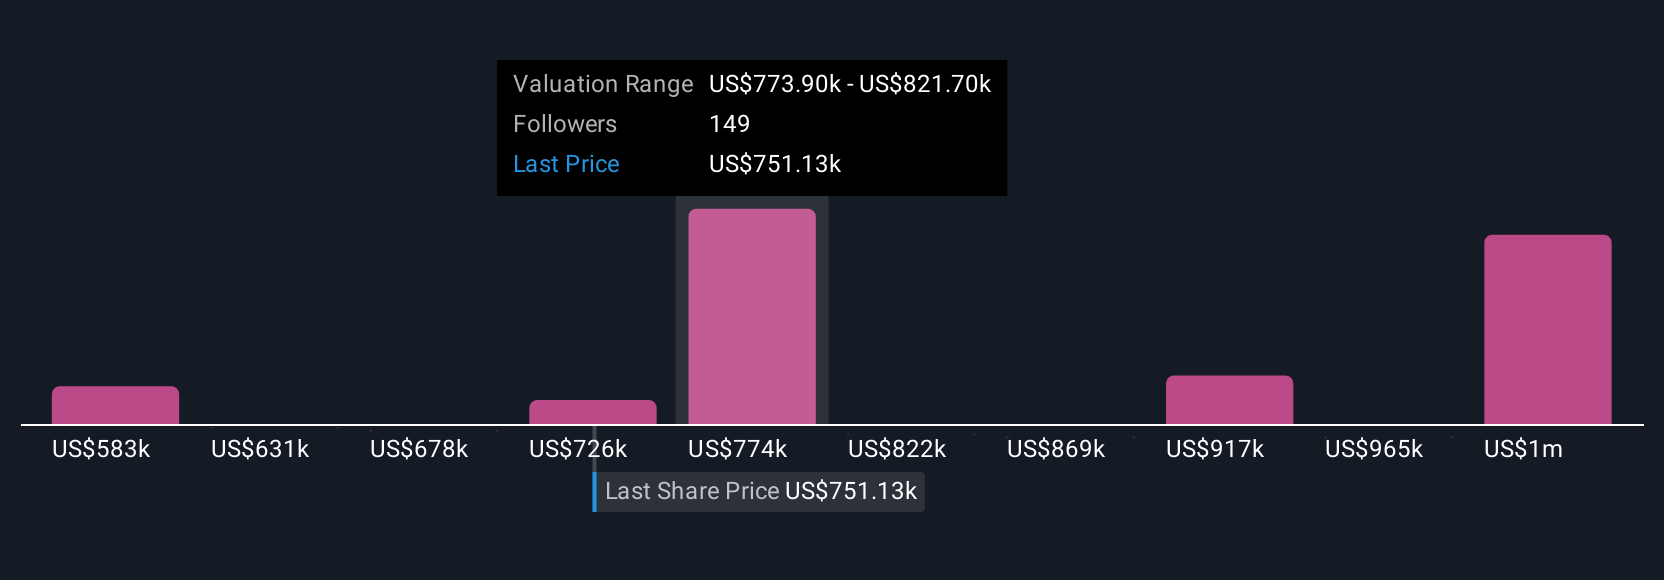
Task: Click the US$774k axis label
Action: [738, 449]
